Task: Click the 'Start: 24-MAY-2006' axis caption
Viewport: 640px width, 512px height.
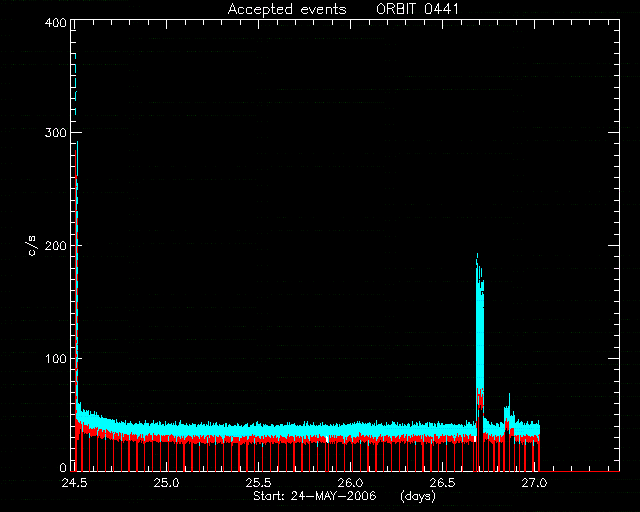Action: [x=315, y=496]
